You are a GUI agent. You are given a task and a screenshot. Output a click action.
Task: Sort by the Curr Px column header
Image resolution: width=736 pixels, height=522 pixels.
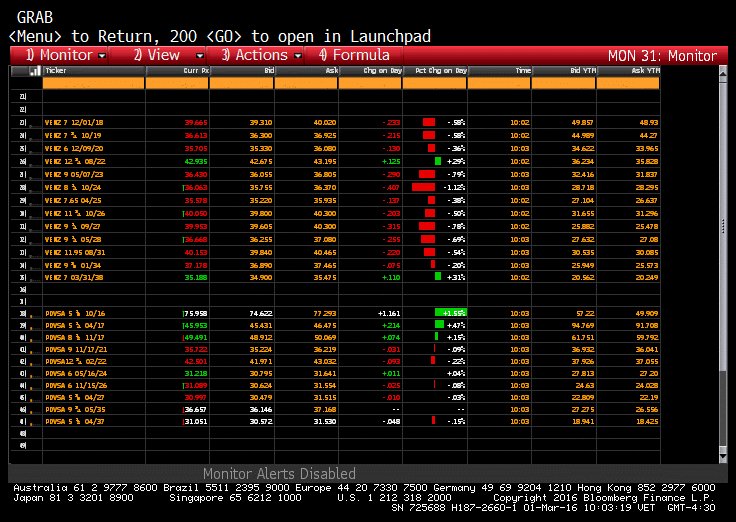click(177, 71)
